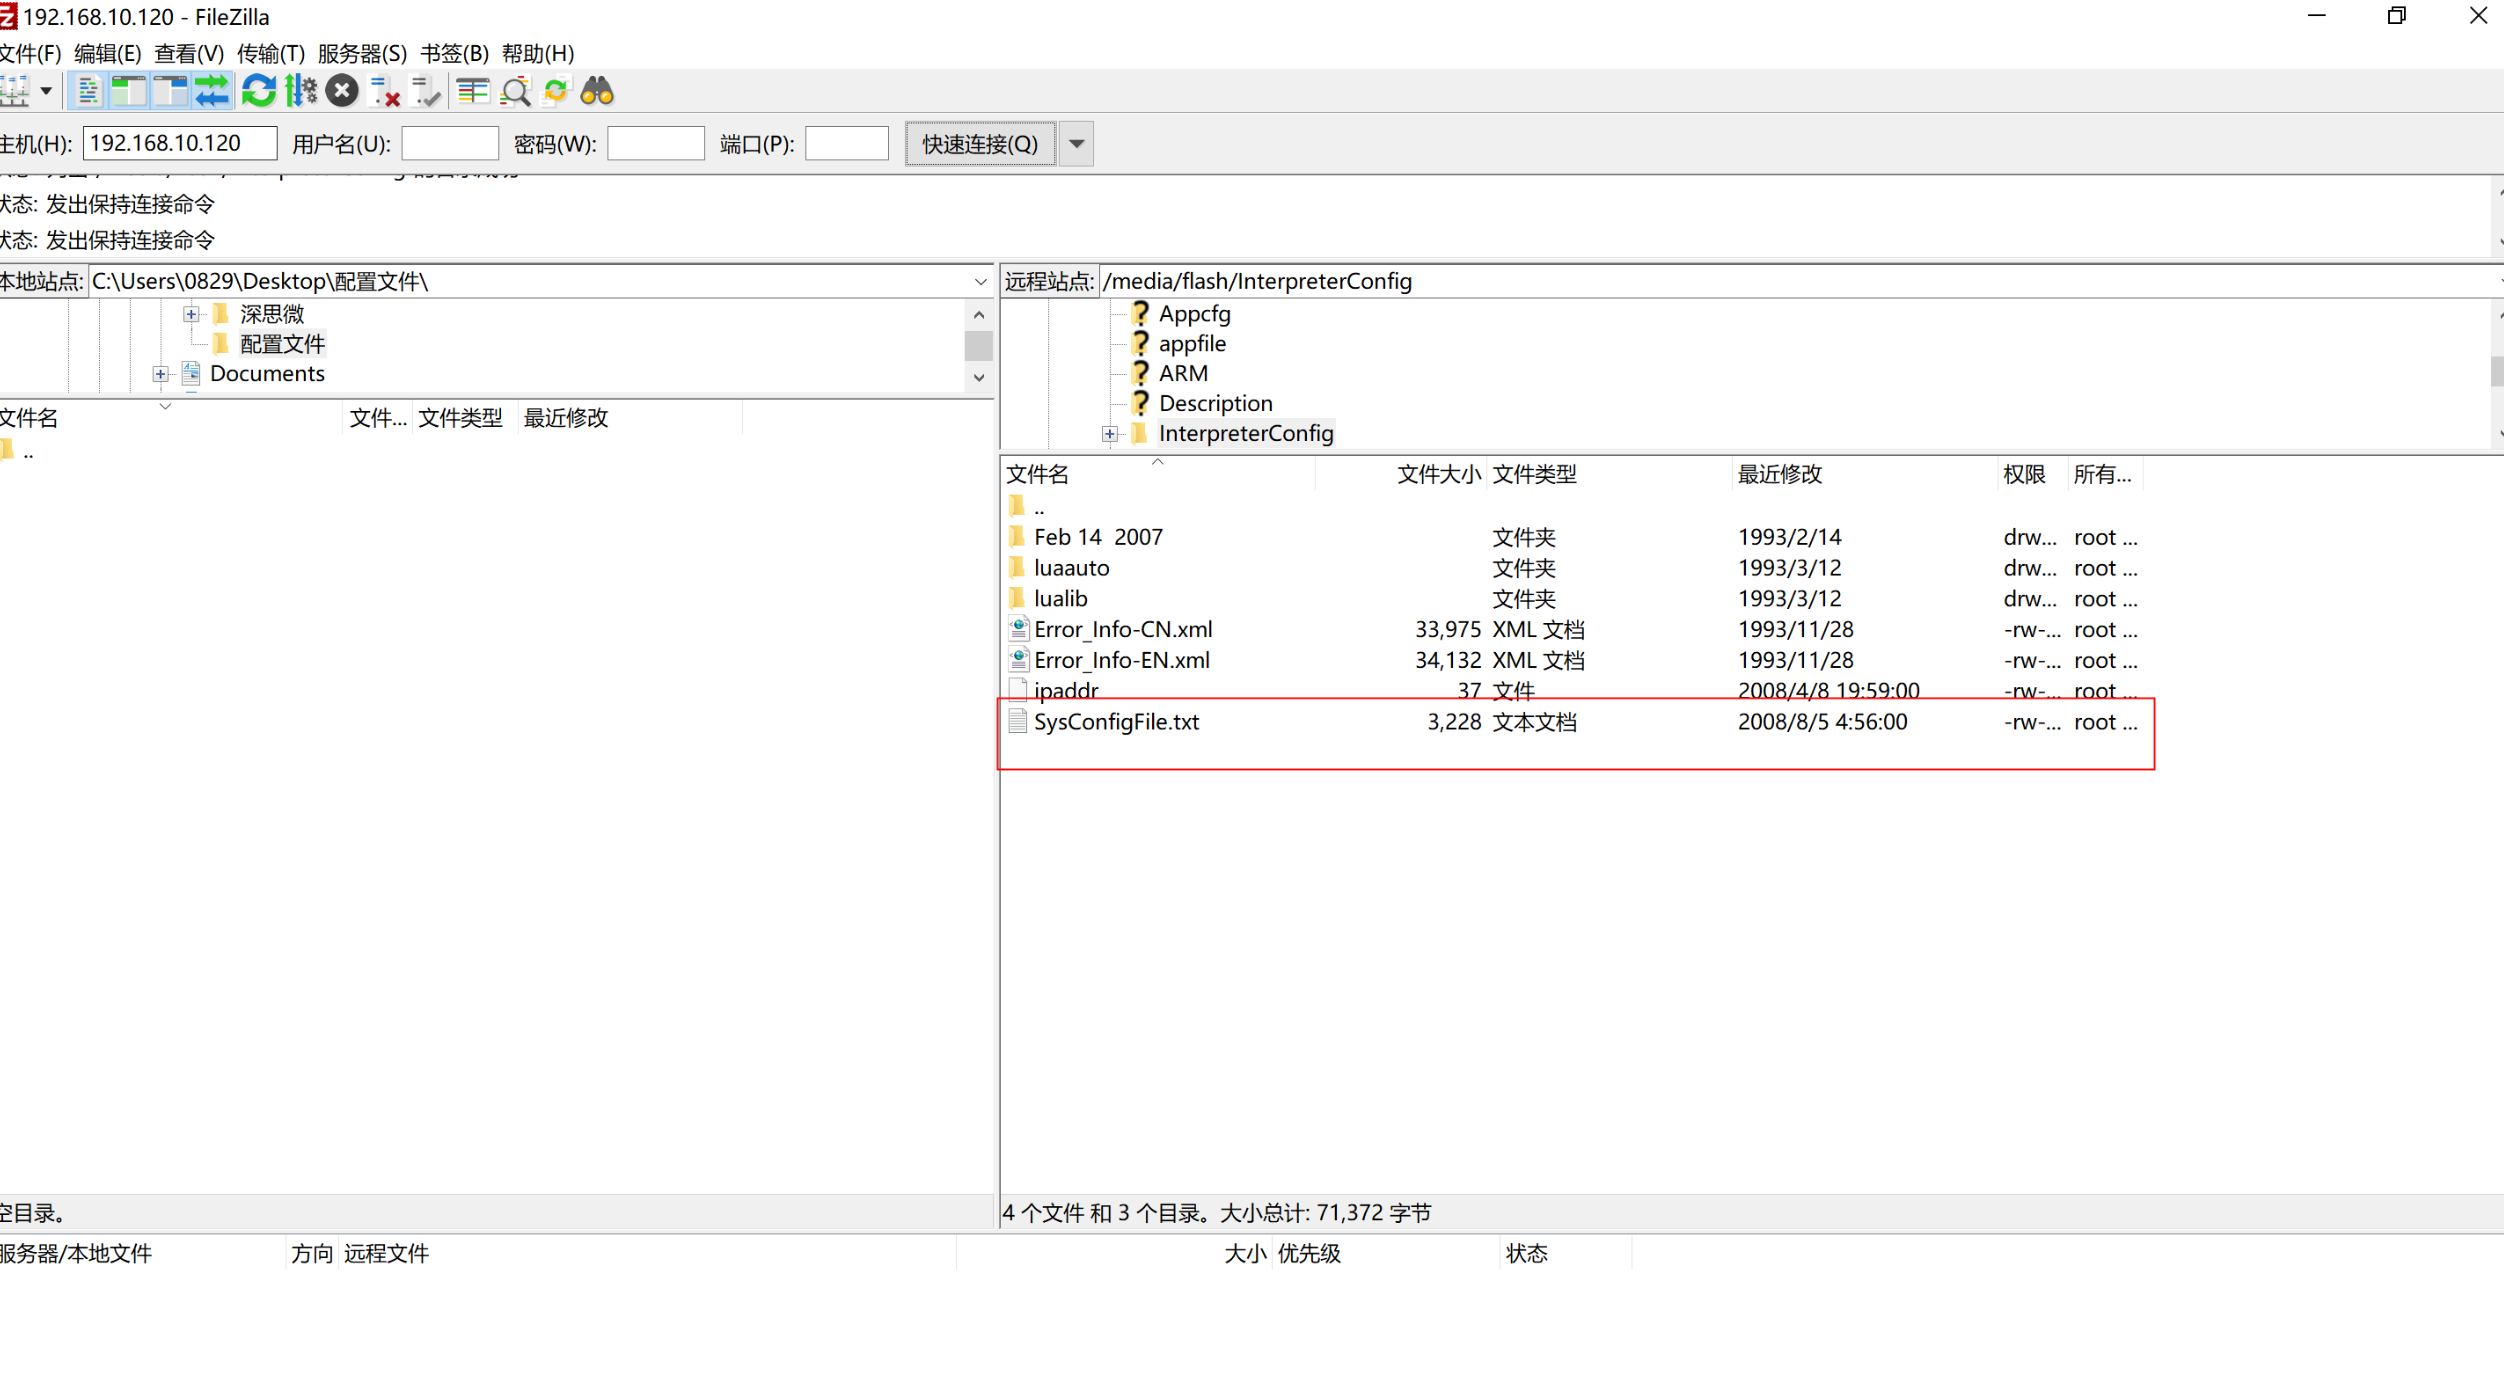Disconnect from the current server
This screenshot has height=1379, width=2504.
click(x=384, y=92)
